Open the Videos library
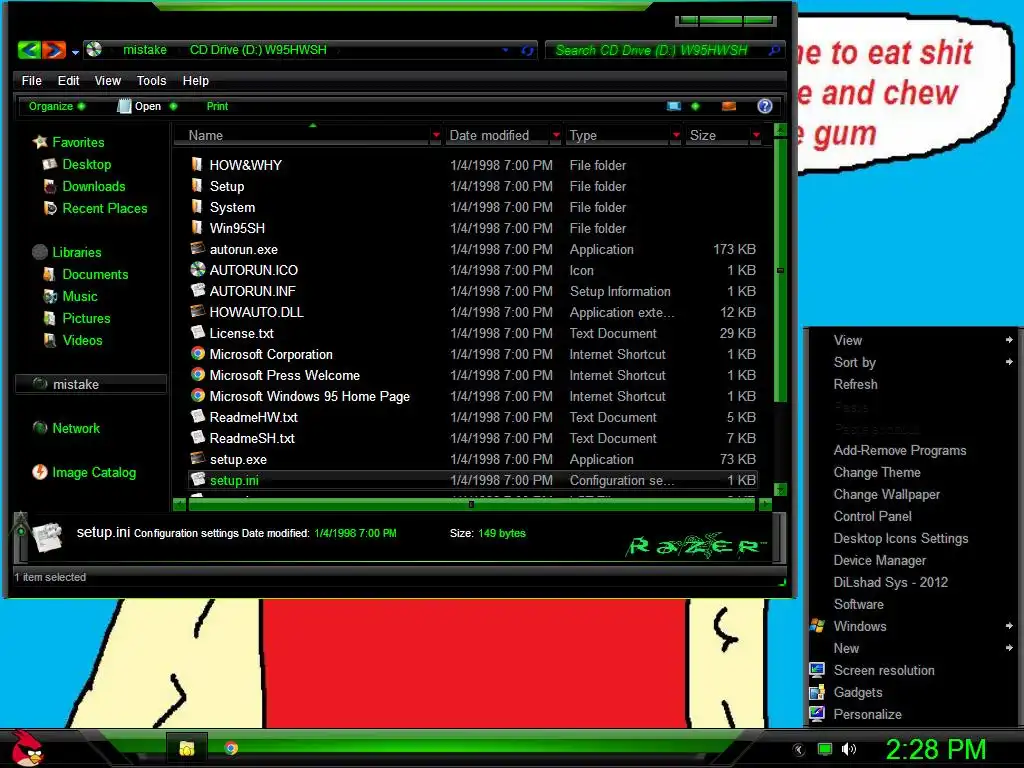Image resolution: width=1024 pixels, height=768 pixels. pyautogui.click(x=82, y=340)
